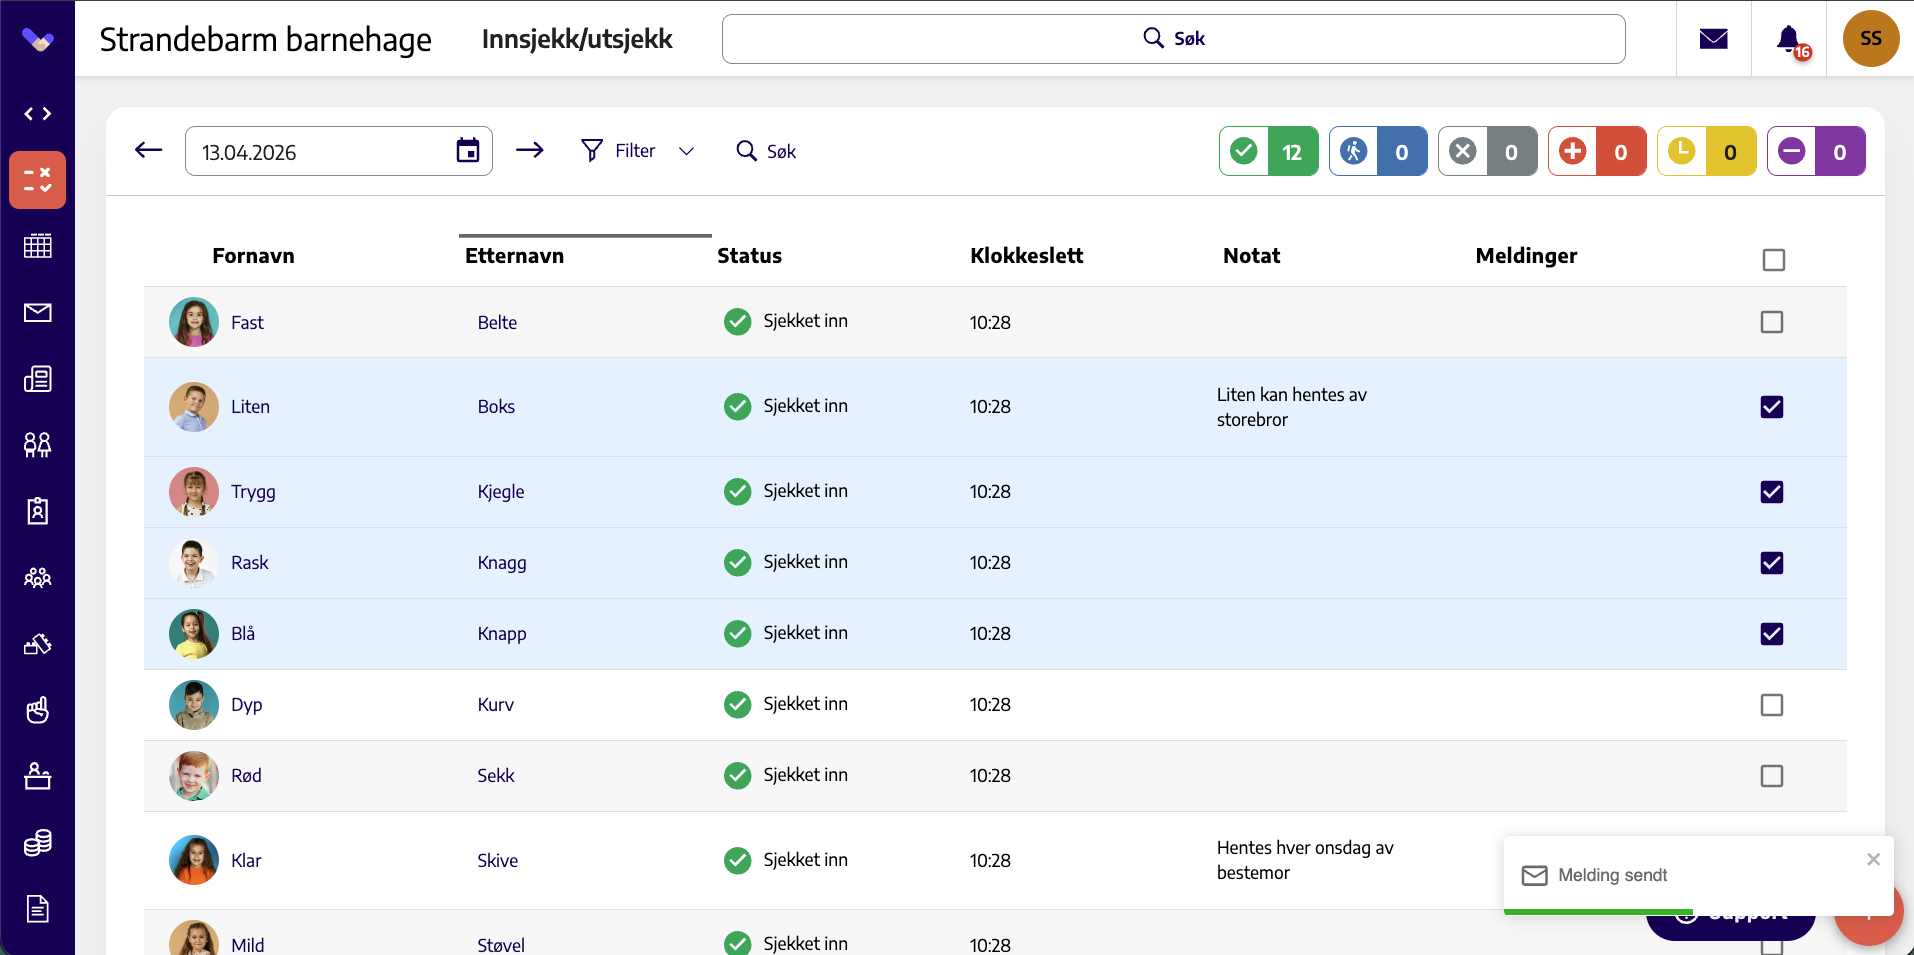Expand the Filter dropdown
Viewport: 1914px width, 955px height.
[638, 151]
